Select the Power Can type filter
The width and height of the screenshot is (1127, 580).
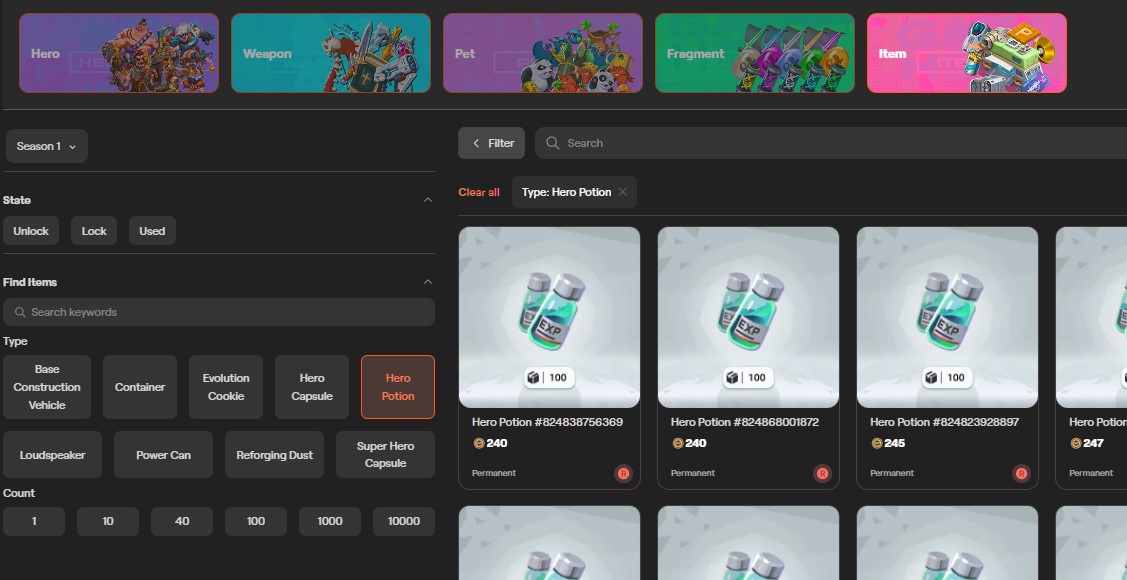(x=163, y=455)
